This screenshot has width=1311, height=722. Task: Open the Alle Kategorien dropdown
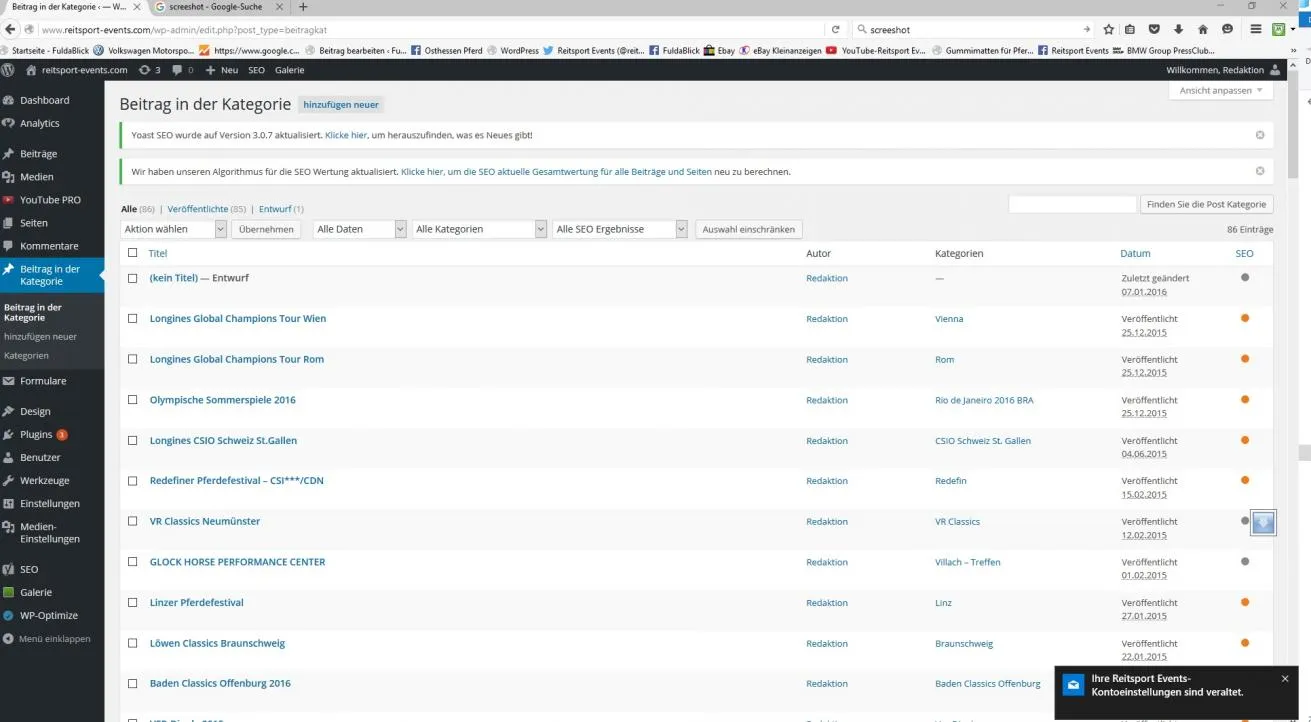479,229
